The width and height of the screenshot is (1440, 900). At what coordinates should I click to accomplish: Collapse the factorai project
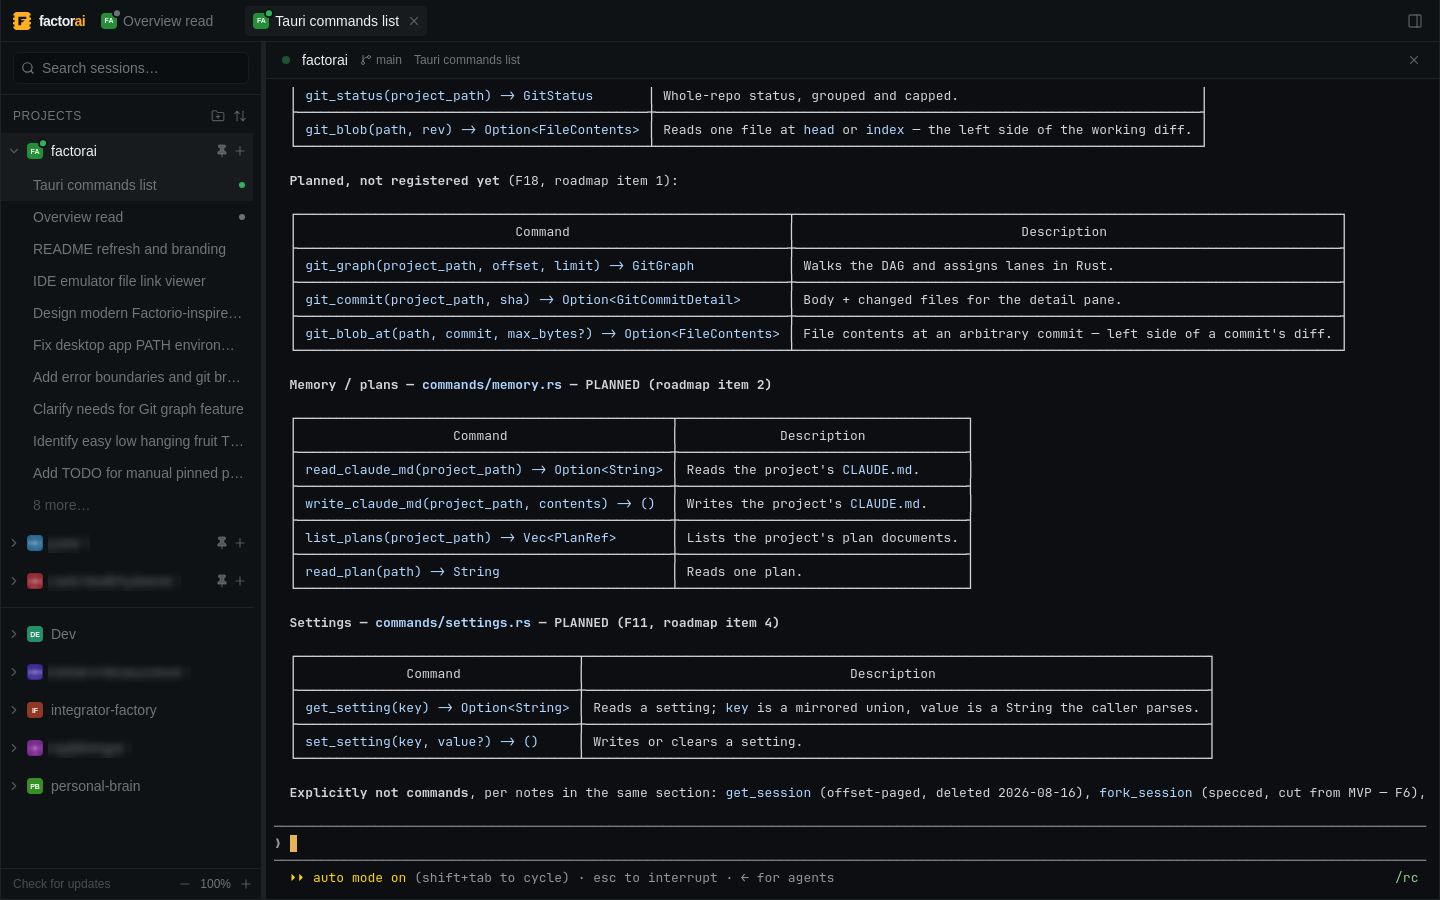click(14, 151)
